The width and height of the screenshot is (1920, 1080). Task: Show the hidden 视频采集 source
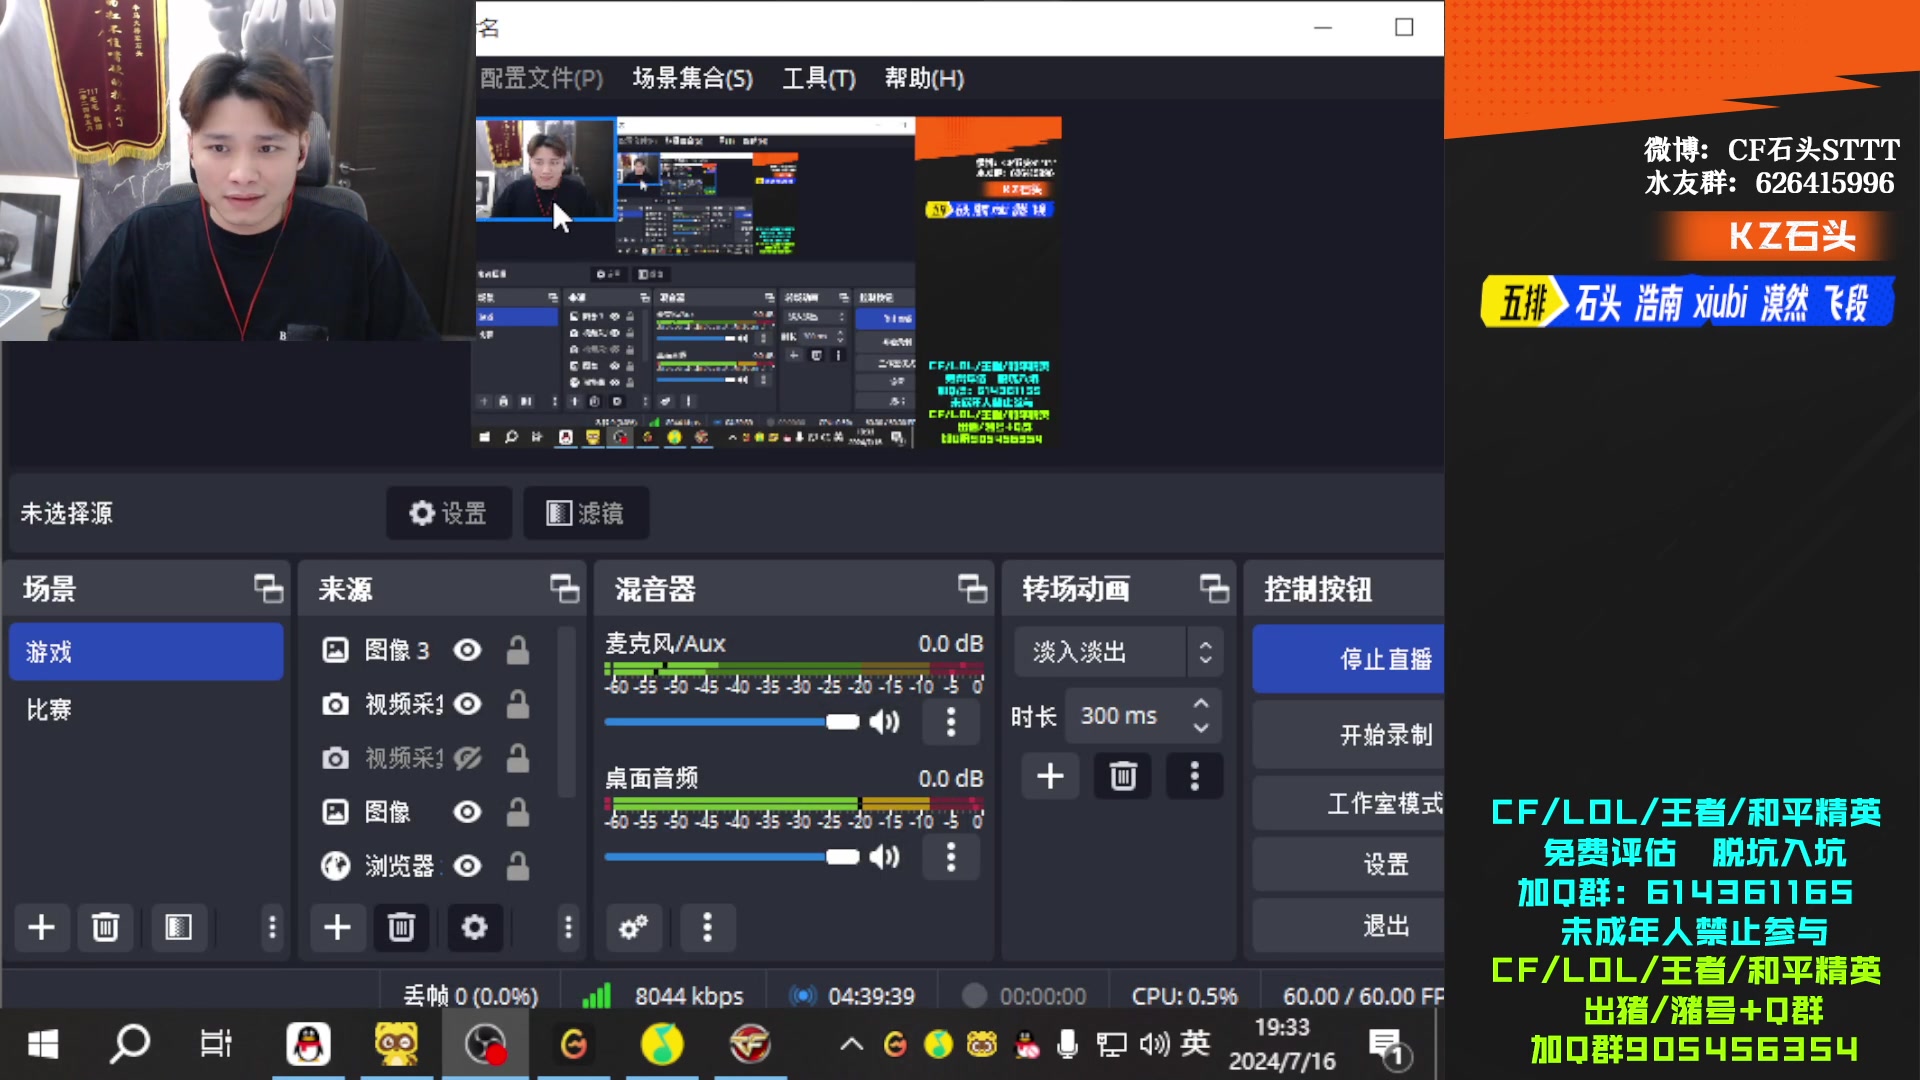pyautogui.click(x=467, y=759)
